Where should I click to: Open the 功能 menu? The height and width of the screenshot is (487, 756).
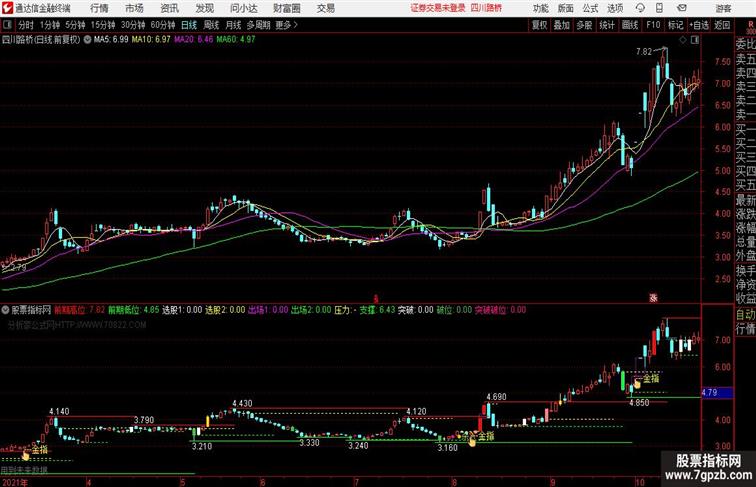pos(540,8)
